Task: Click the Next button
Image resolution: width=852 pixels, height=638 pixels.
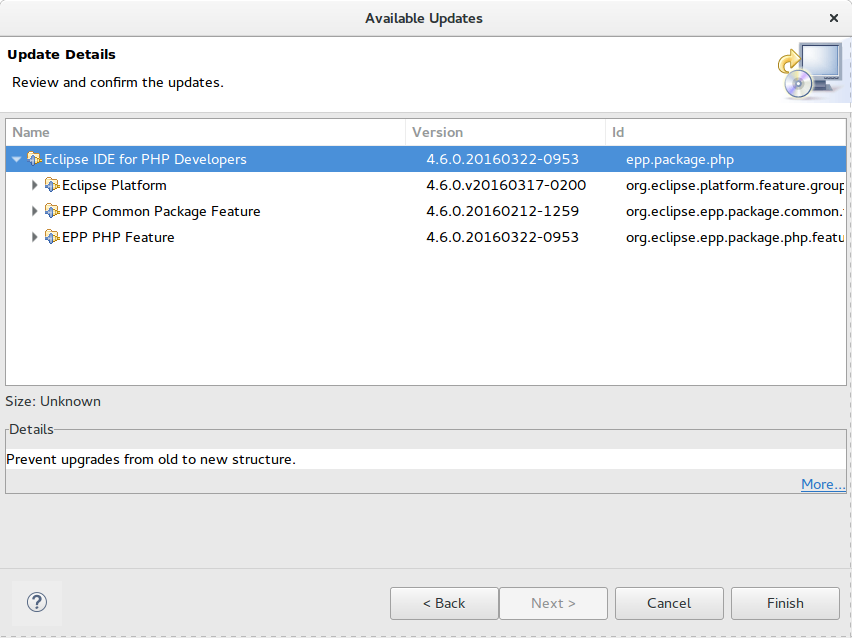Action: [x=553, y=603]
